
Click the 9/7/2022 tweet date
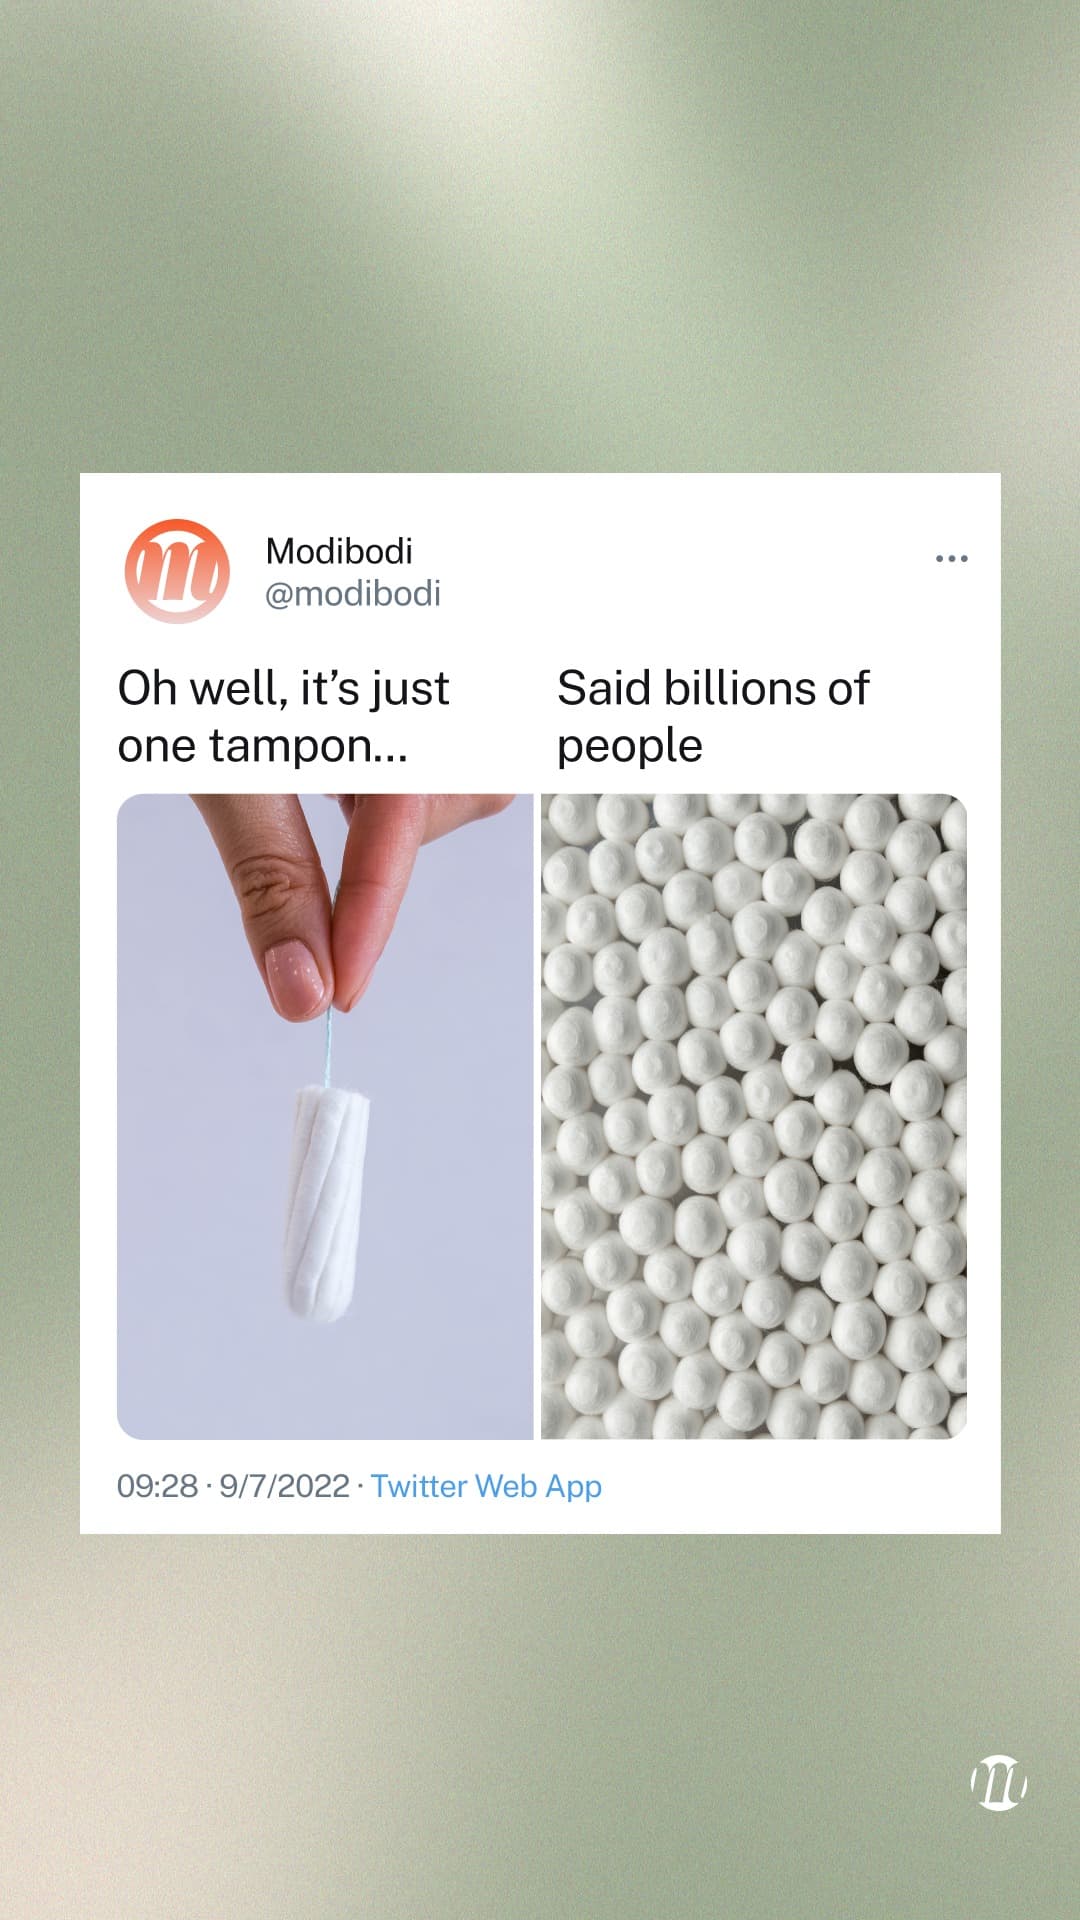click(x=284, y=1485)
